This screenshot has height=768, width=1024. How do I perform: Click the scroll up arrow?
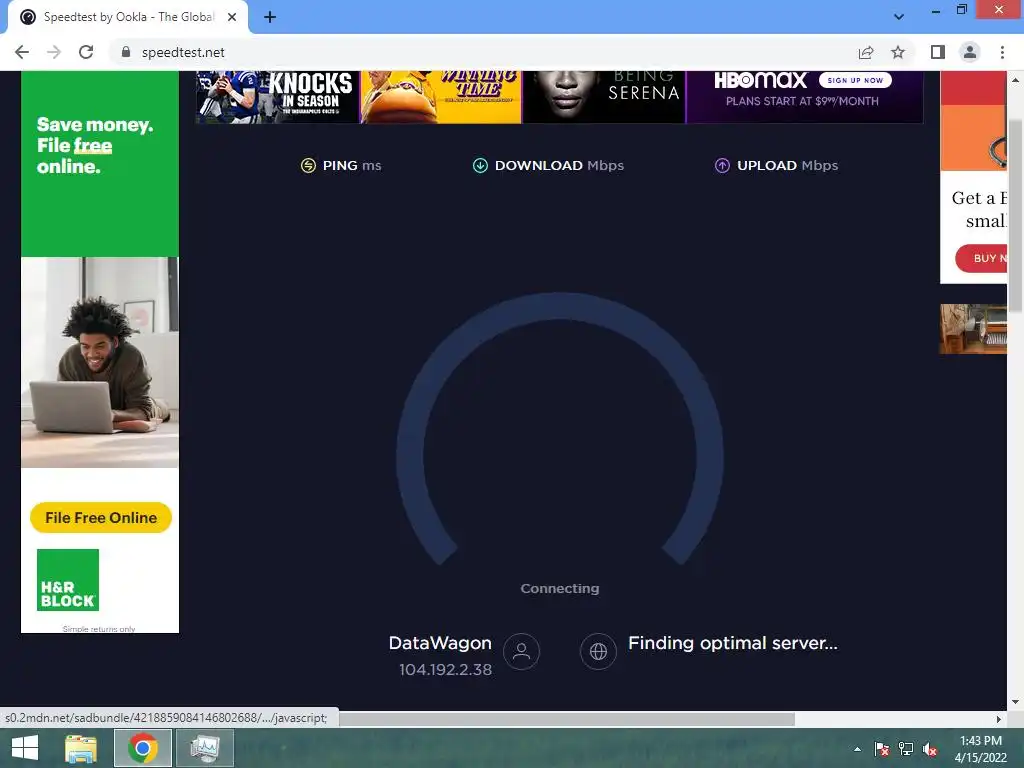(1015, 80)
